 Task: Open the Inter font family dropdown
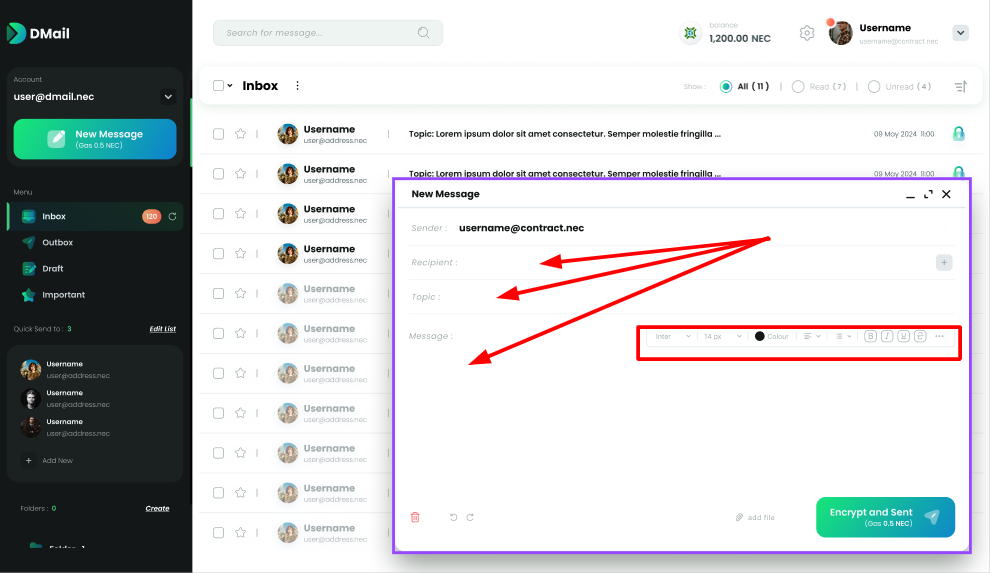pos(673,336)
